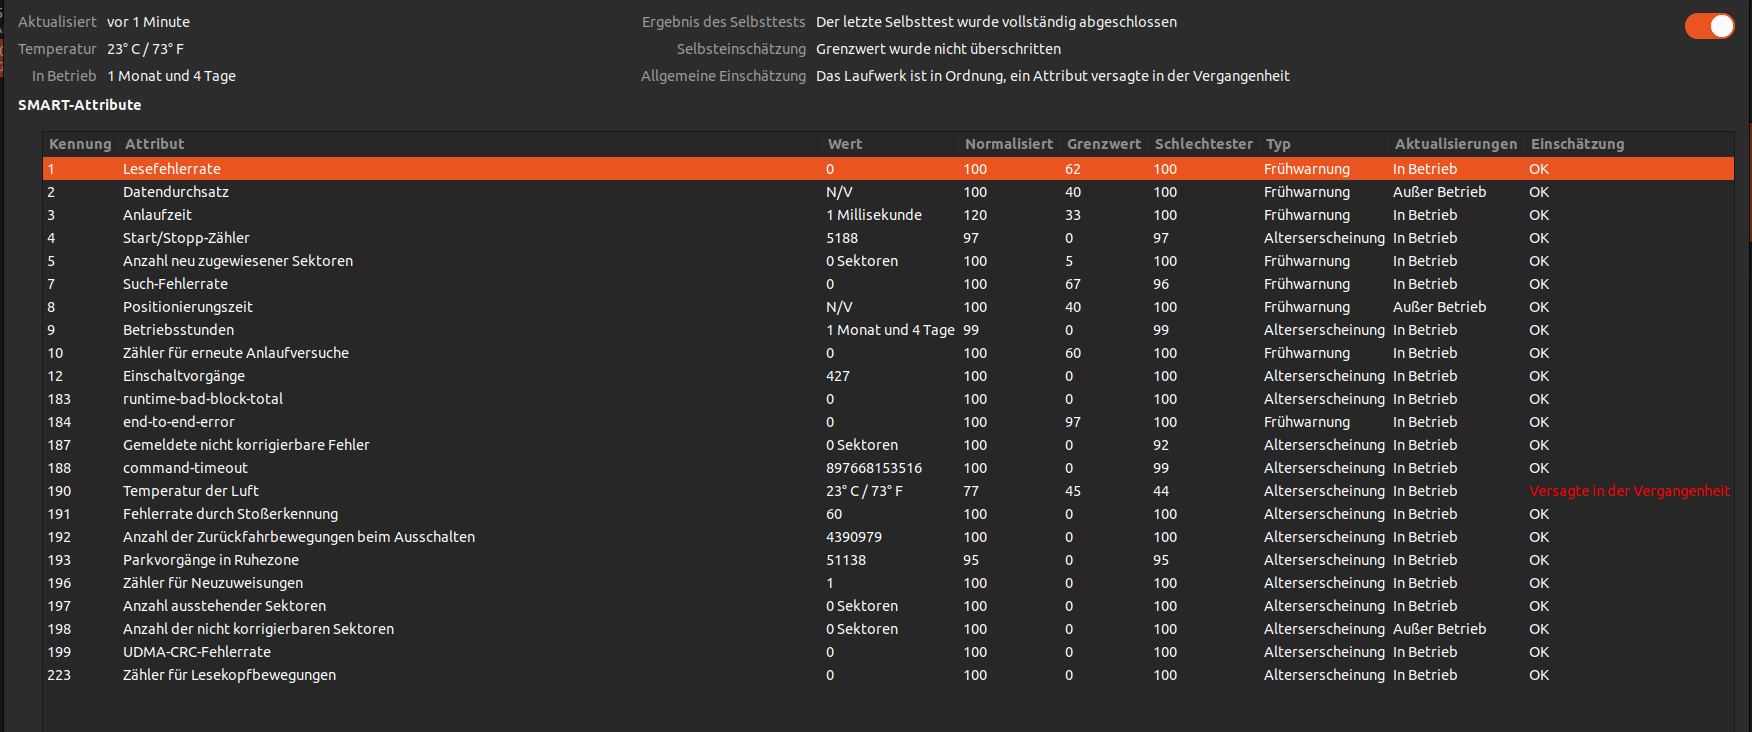
Task: Select the runtime-bad-block-total row
Action: pos(888,399)
